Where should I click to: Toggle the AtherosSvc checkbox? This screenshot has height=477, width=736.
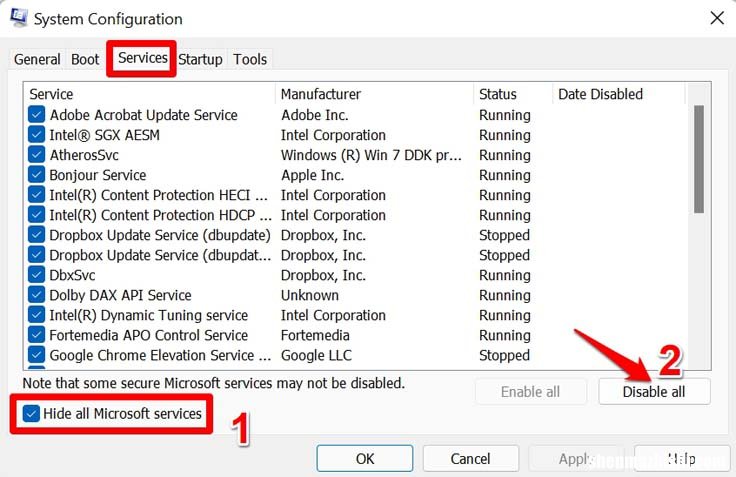(37, 155)
